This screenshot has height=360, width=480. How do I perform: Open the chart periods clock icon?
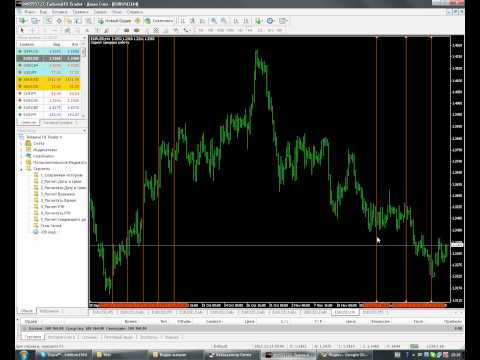[270, 21]
